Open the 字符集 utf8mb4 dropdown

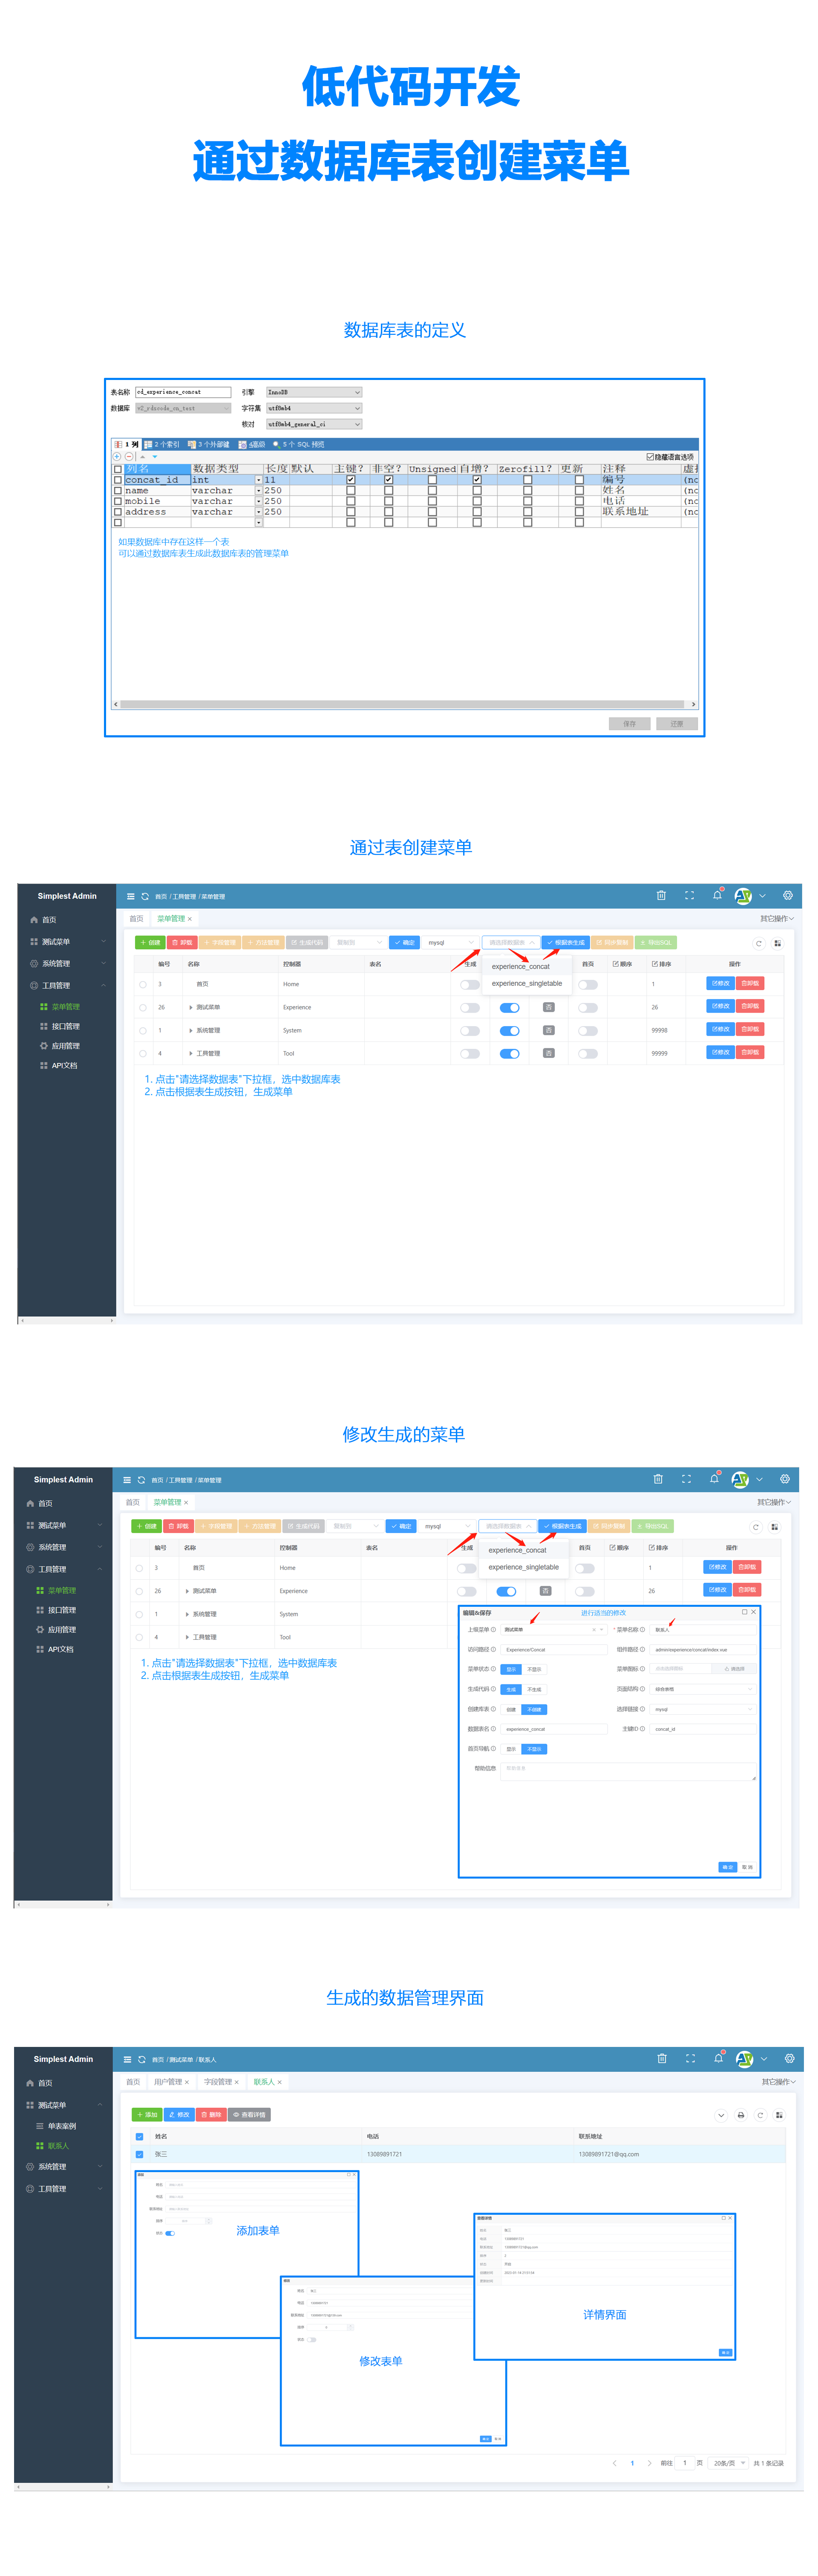click(x=314, y=408)
